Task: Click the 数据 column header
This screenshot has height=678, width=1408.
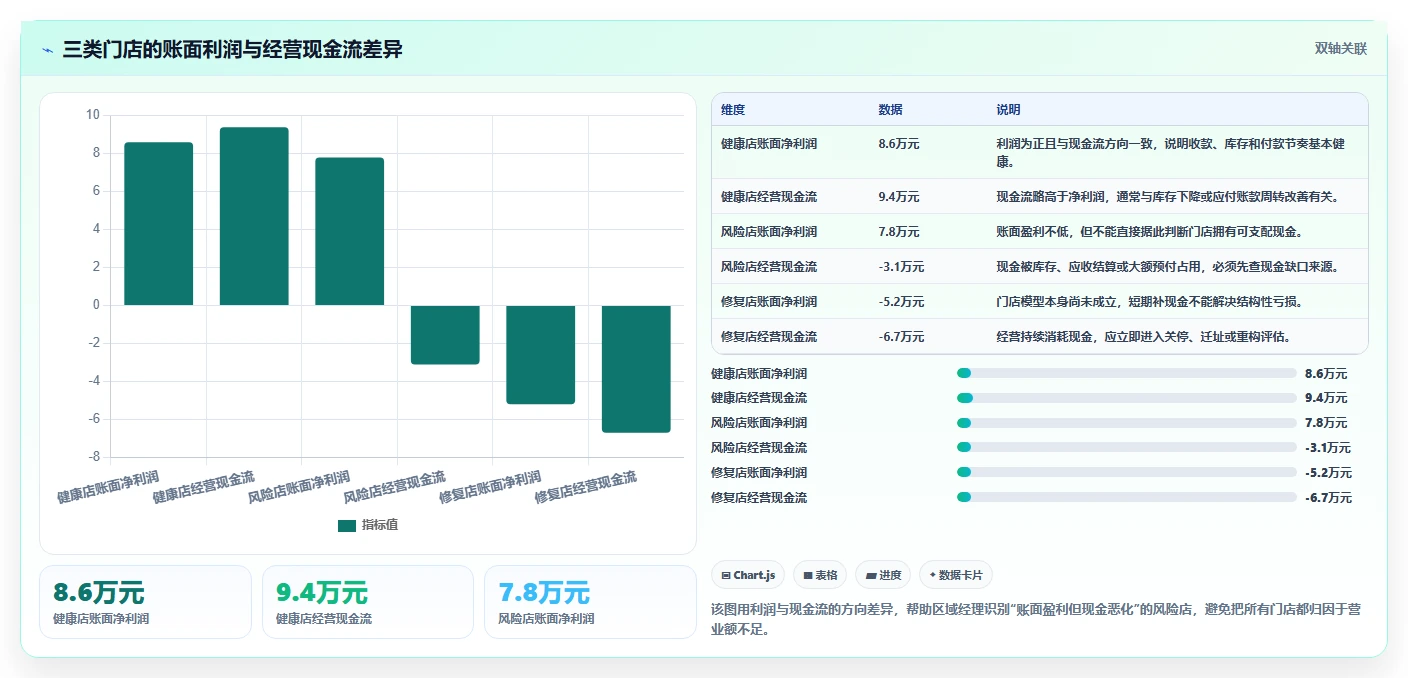Action: (x=891, y=110)
